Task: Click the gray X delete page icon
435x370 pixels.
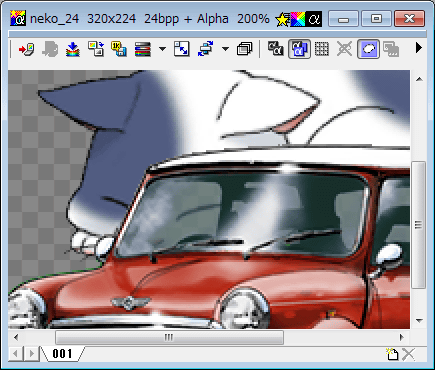Action: [408, 354]
